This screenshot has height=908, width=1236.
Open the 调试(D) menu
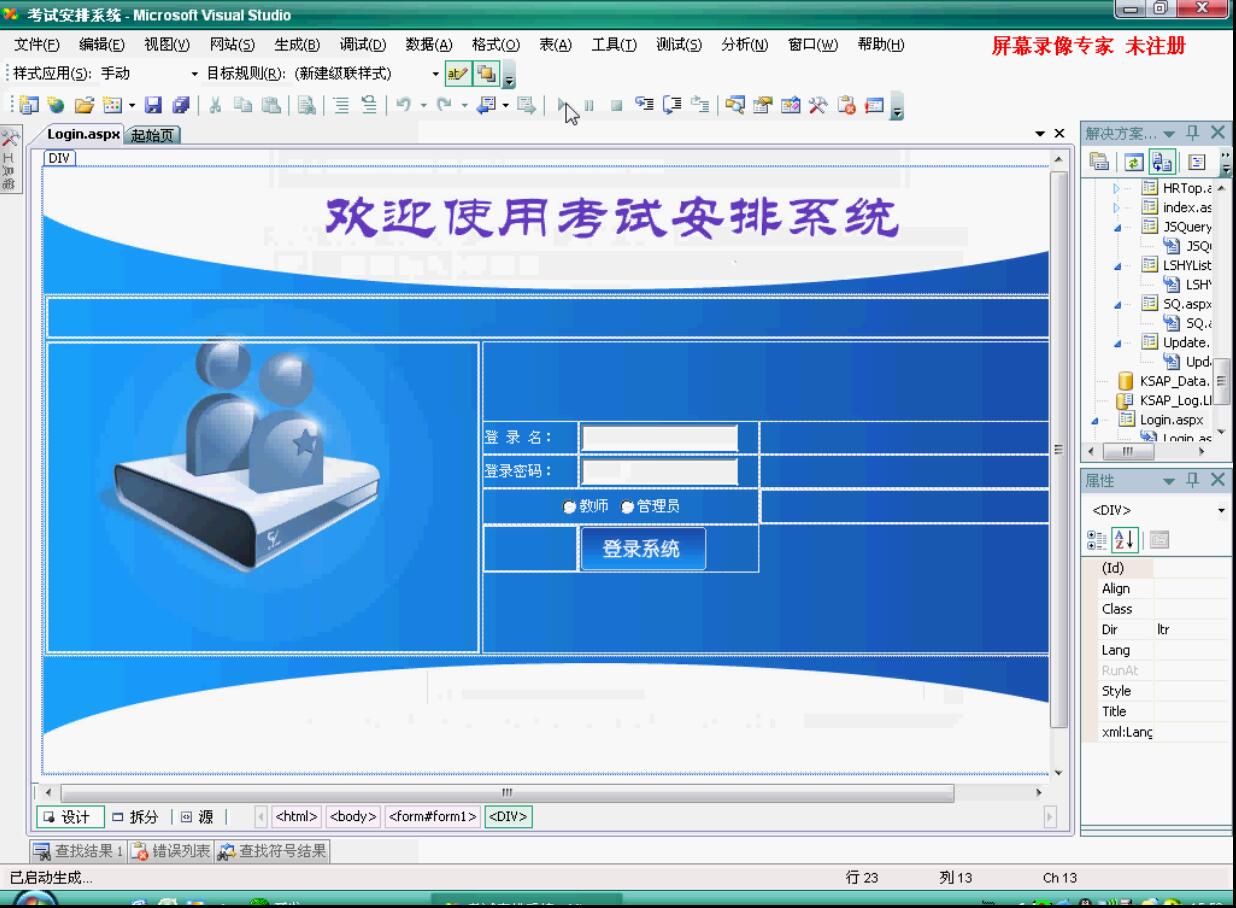363,44
